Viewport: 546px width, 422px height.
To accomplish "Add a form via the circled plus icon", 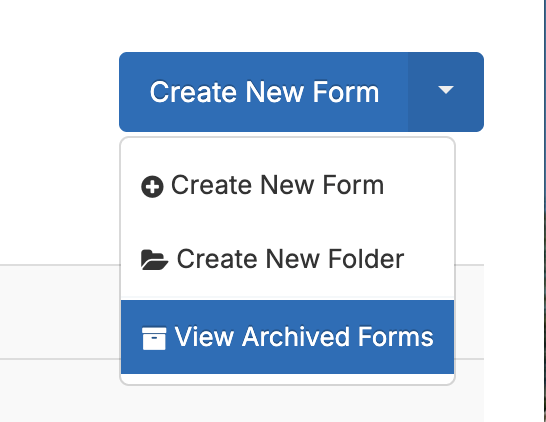I will coord(152,187).
